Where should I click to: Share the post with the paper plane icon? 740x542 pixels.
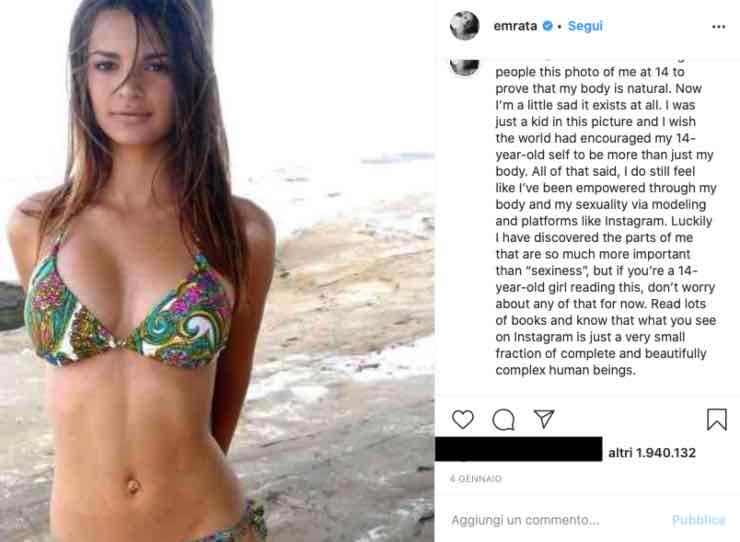tap(544, 419)
